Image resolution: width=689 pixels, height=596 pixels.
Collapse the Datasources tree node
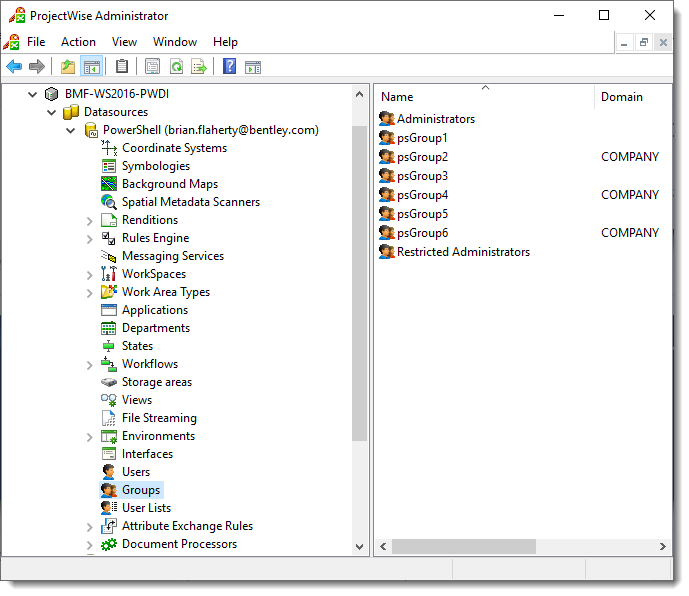tap(52, 112)
